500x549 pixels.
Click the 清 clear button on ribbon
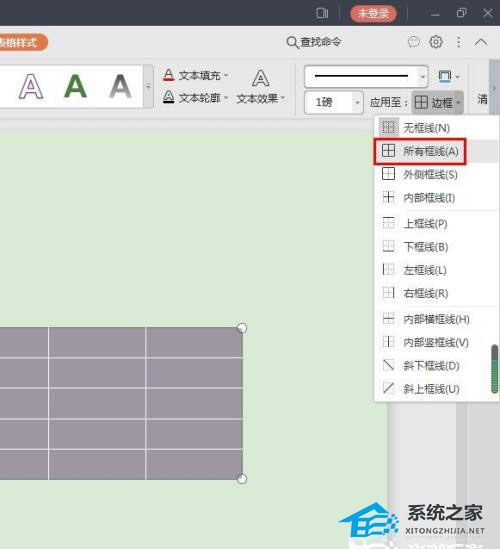482,99
